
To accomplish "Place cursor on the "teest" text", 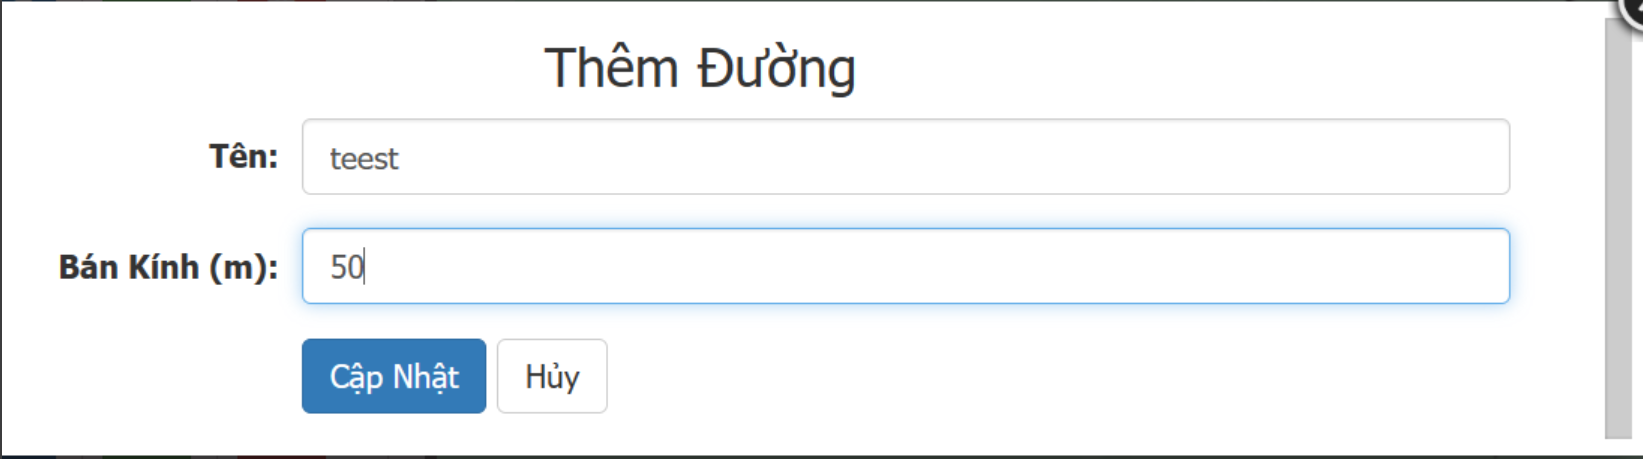I will (x=364, y=158).
